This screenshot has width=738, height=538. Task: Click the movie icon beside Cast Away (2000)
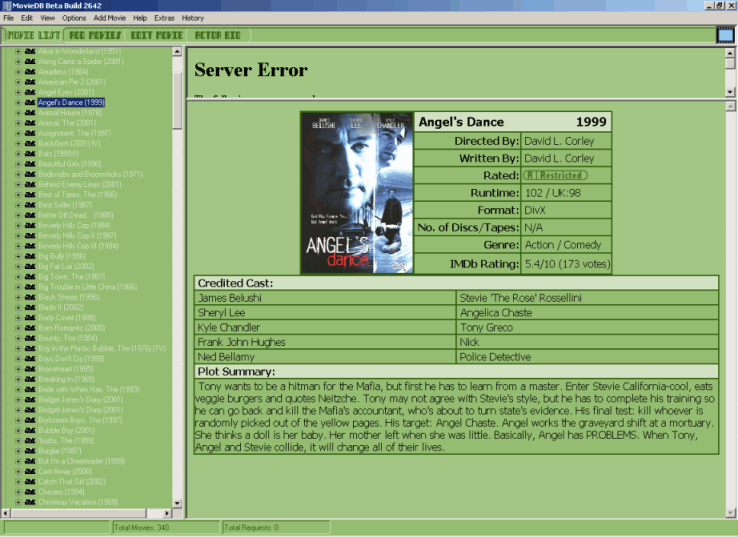pos(30,471)
